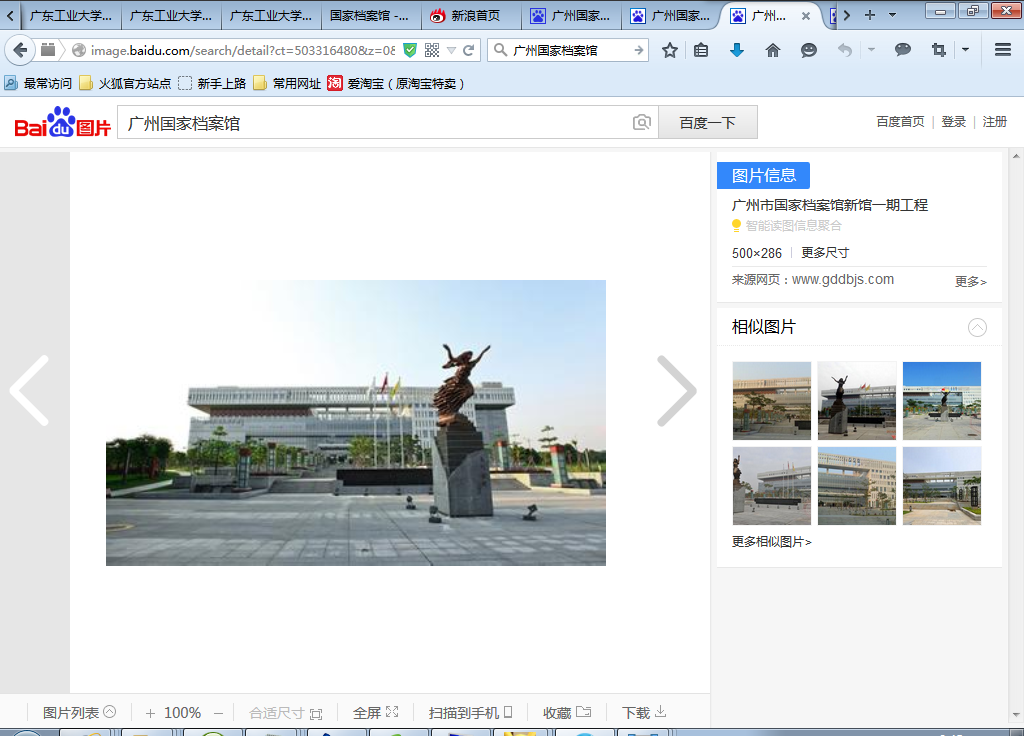Expand the 图片列表 image list

coord(79,713)
